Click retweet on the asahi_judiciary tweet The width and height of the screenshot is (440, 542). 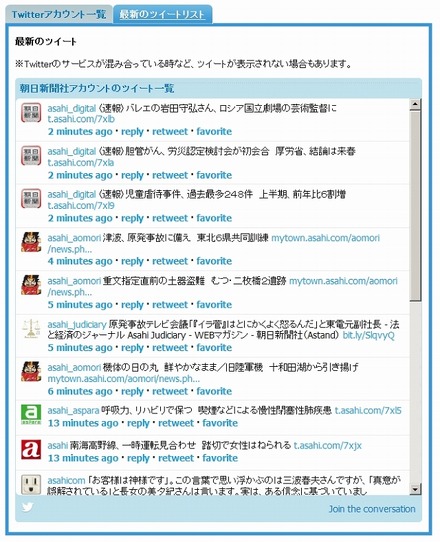click(x=170, y=347)
